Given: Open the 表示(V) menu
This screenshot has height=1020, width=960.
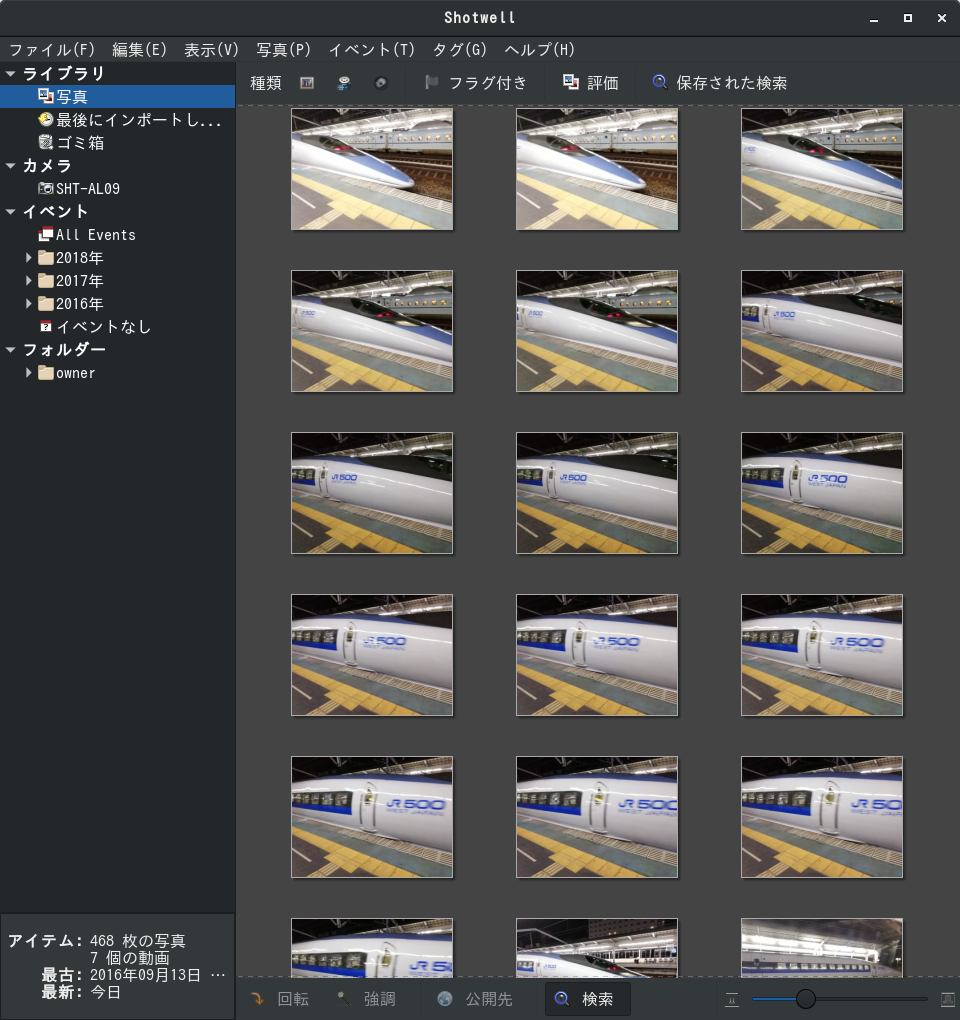Looking at the screenshot, I should tap(211, 50).
